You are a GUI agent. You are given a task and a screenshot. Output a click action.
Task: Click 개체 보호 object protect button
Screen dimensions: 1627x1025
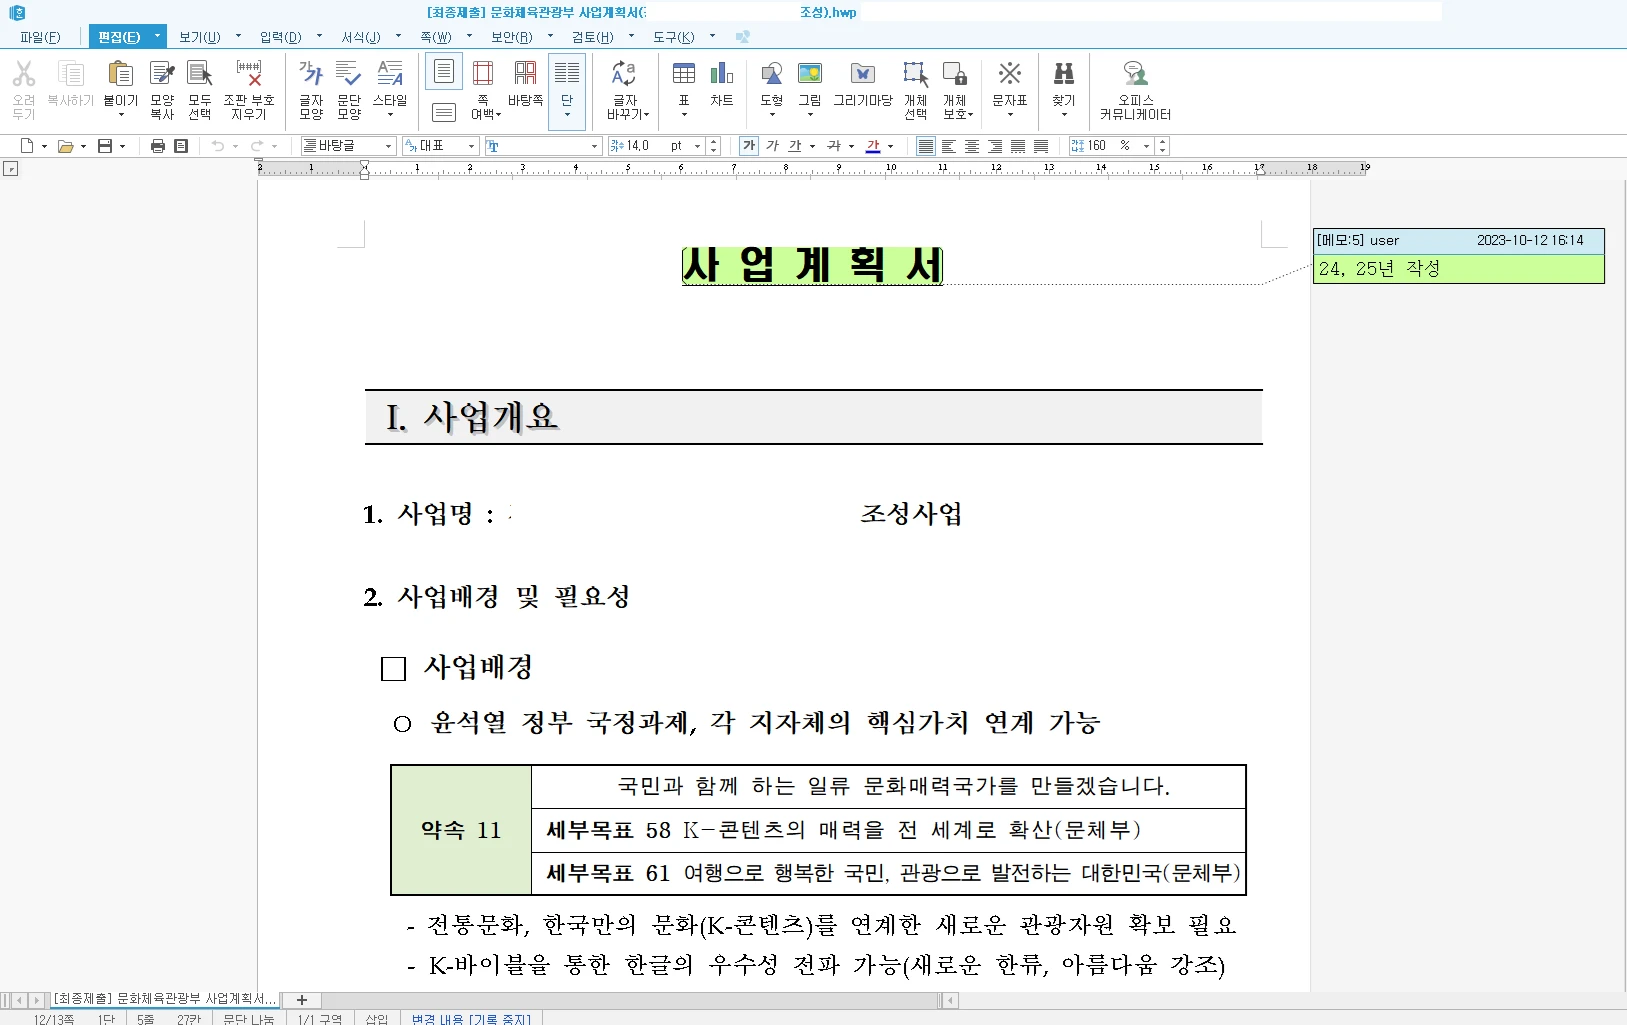pyautogui.click(x=956, y=89)
